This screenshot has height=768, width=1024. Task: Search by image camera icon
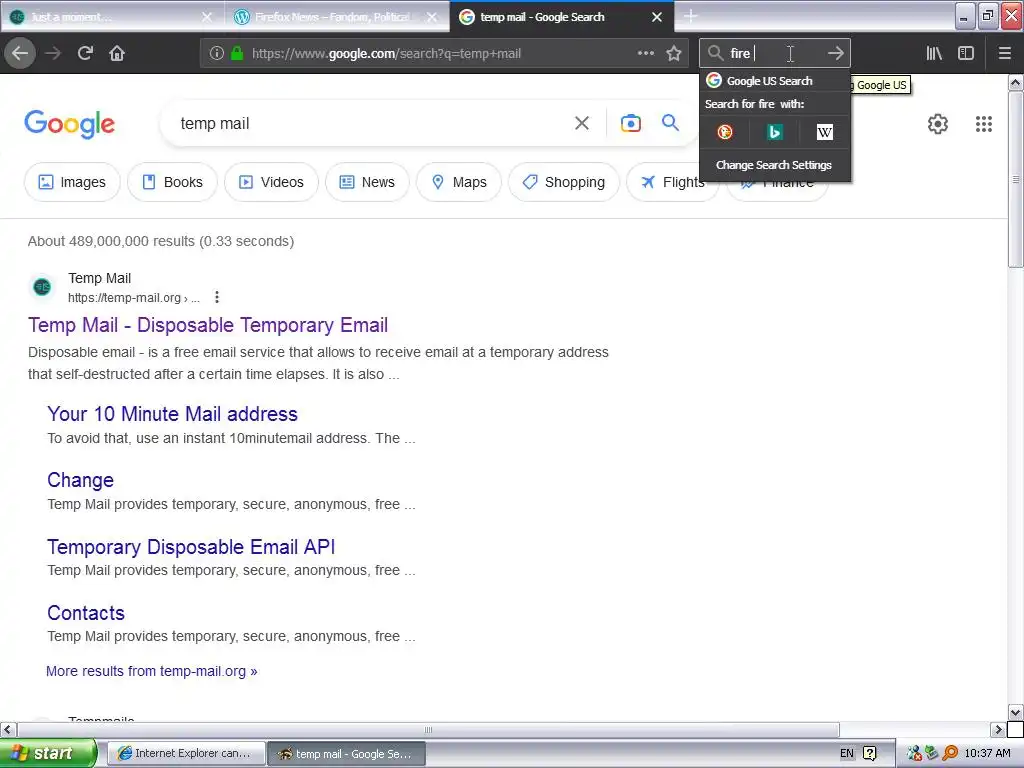click(630, 123)
